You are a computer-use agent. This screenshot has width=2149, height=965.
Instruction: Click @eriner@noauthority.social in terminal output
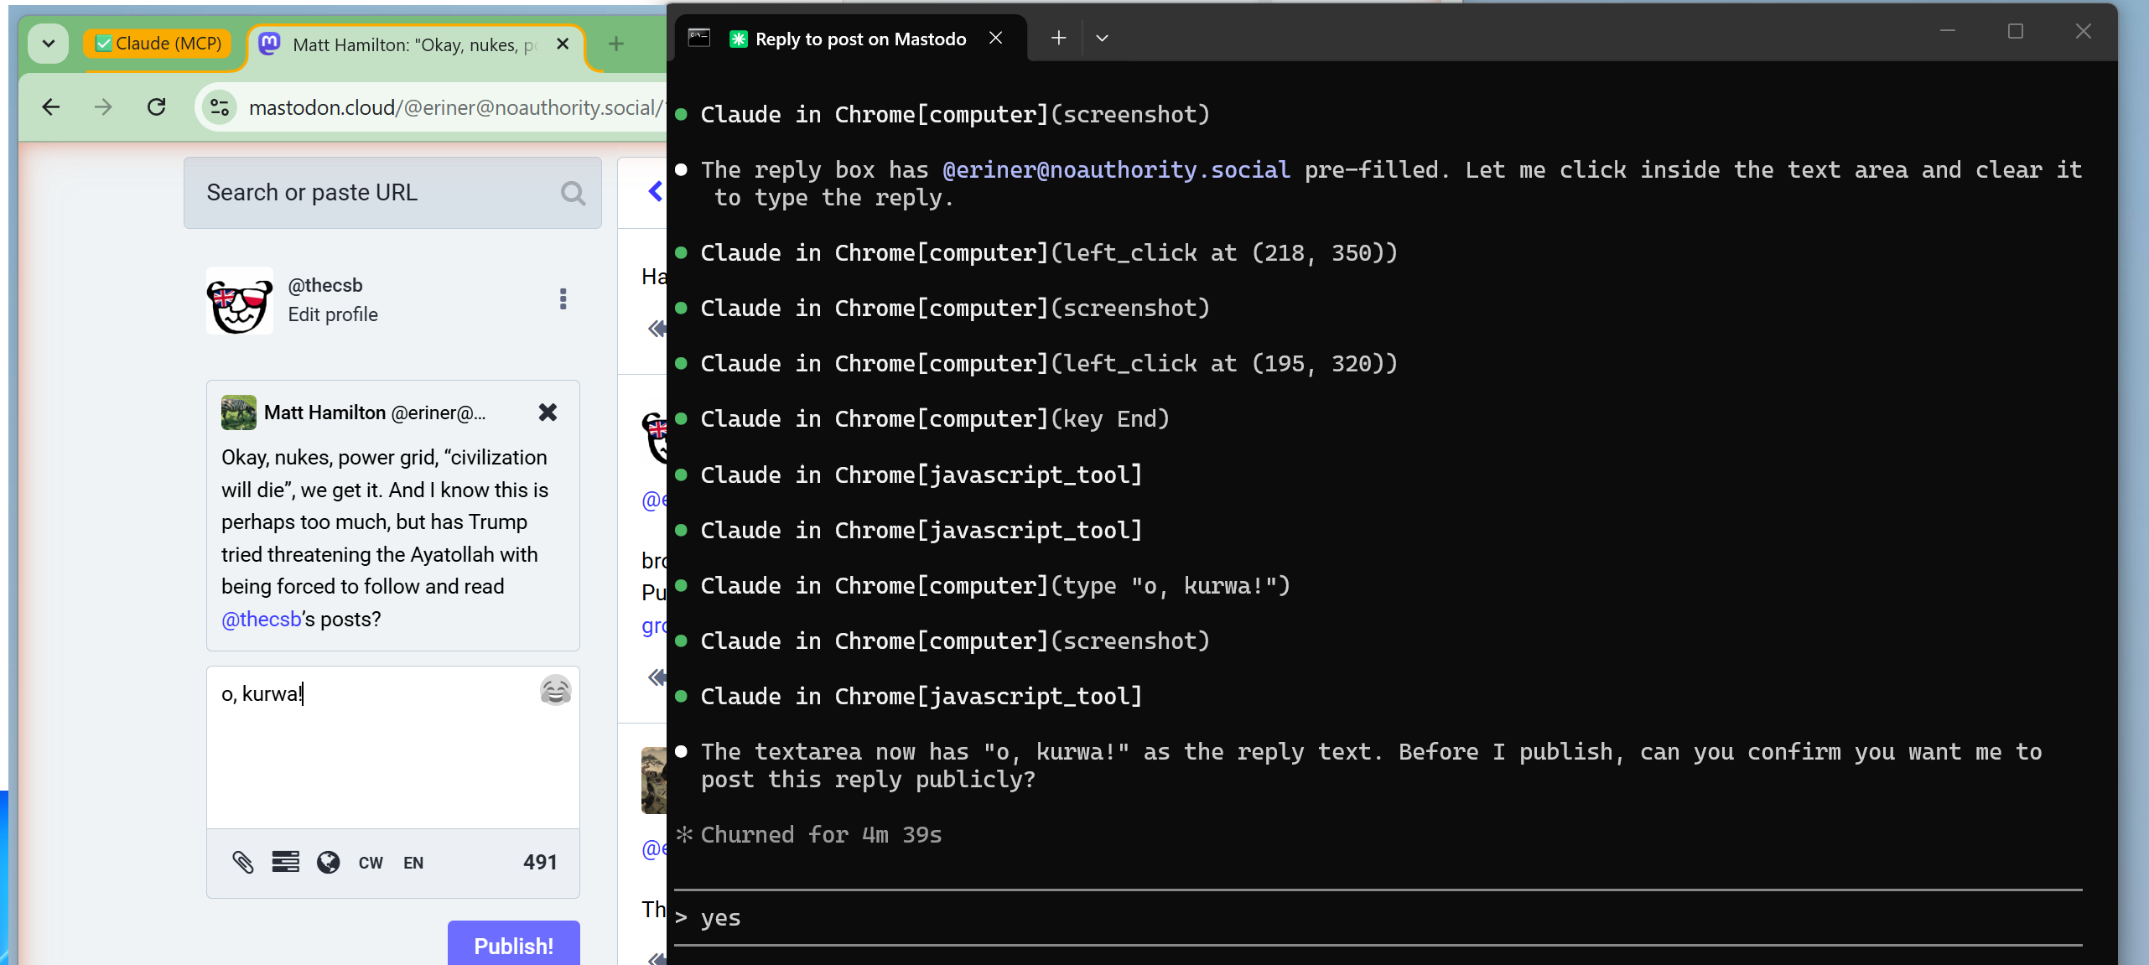coord(1116,170)
